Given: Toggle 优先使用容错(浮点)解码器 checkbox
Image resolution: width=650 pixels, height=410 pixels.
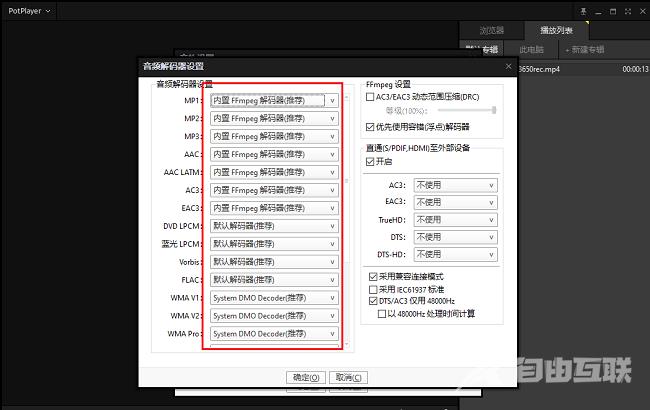Looking at the screenshot, I should (x=372, y=127).
